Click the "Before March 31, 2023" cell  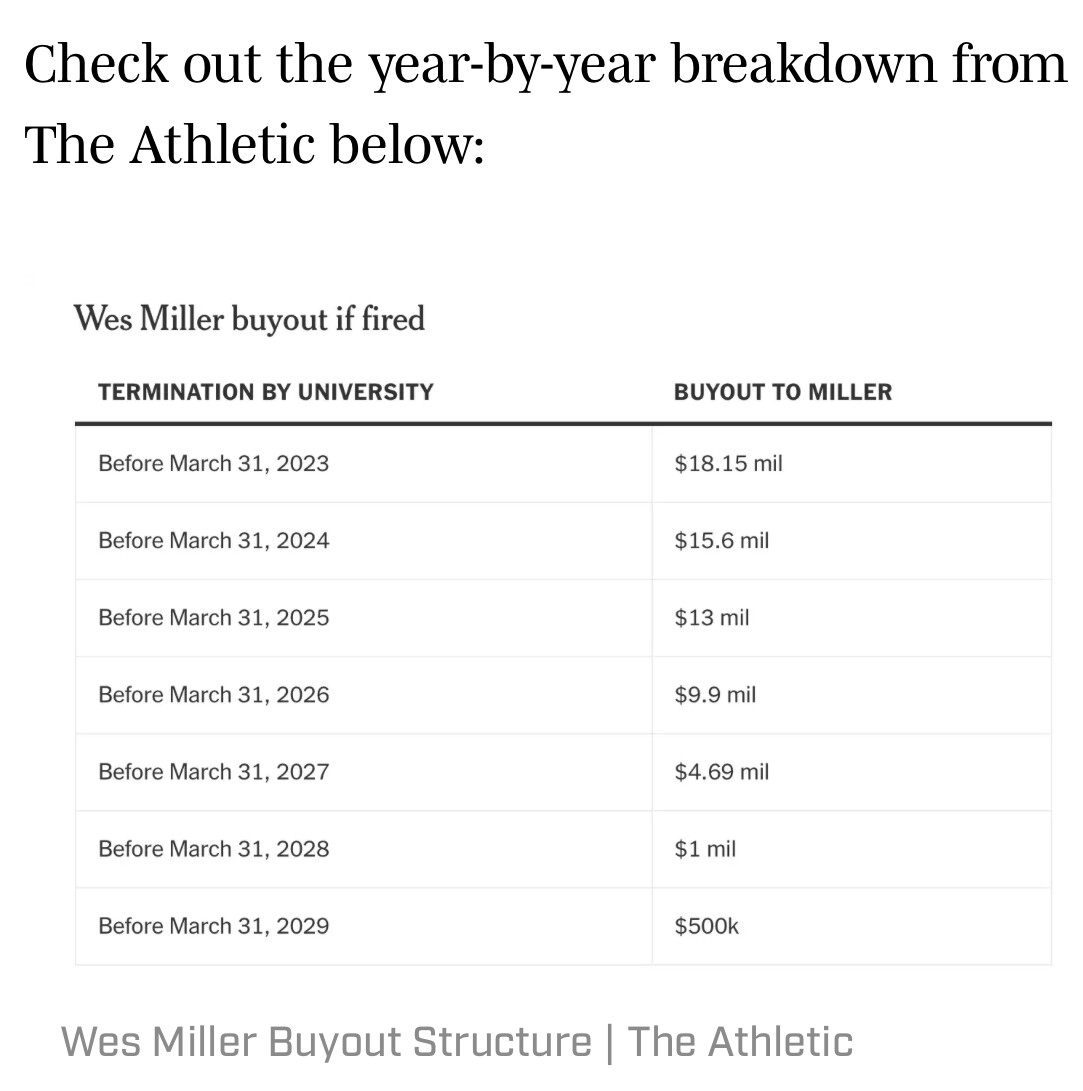(213, 463)
